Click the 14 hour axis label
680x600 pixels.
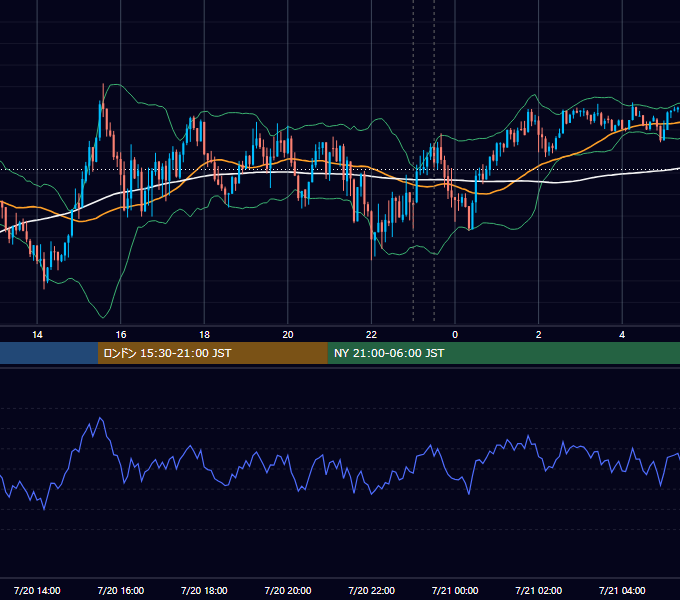37,335
